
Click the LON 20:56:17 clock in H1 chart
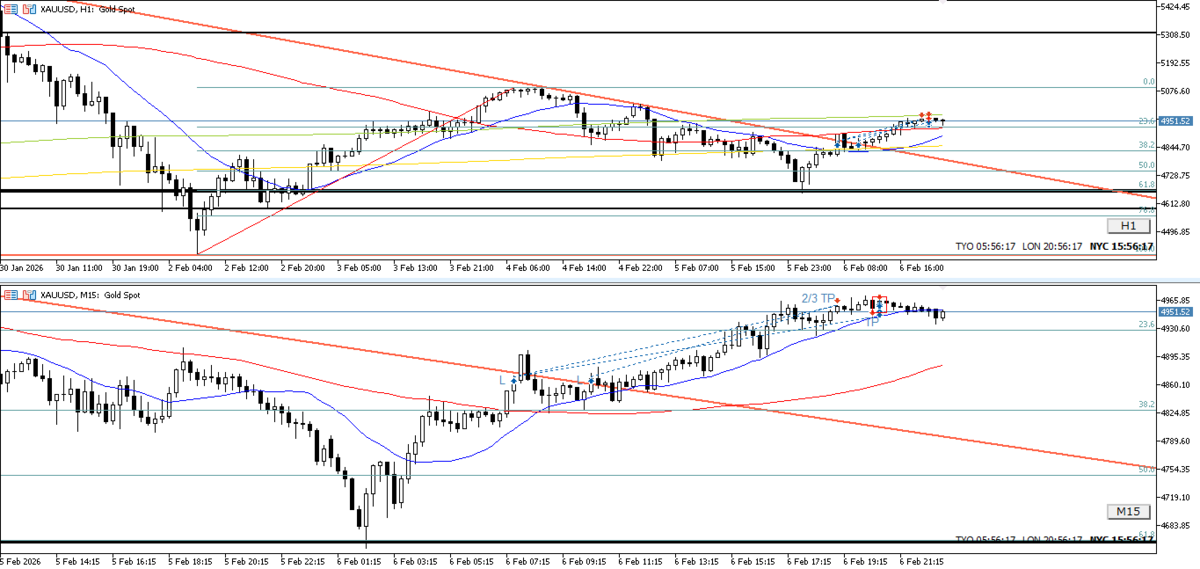1052,245
